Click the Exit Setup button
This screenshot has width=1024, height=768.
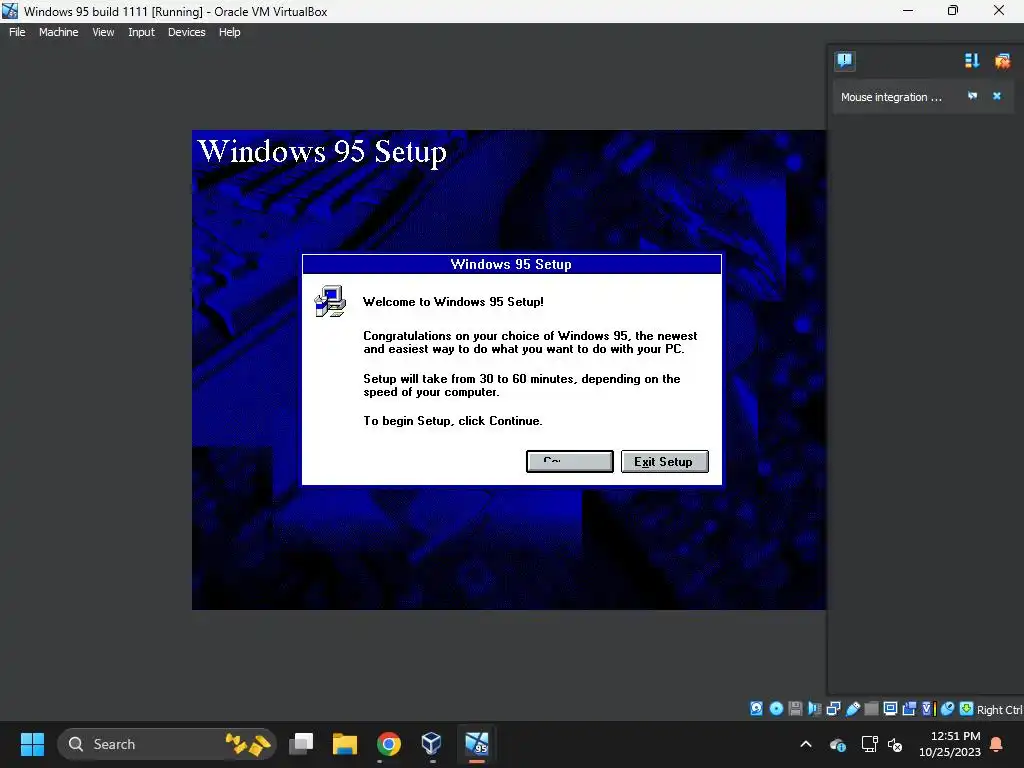(x=664, y=461)
